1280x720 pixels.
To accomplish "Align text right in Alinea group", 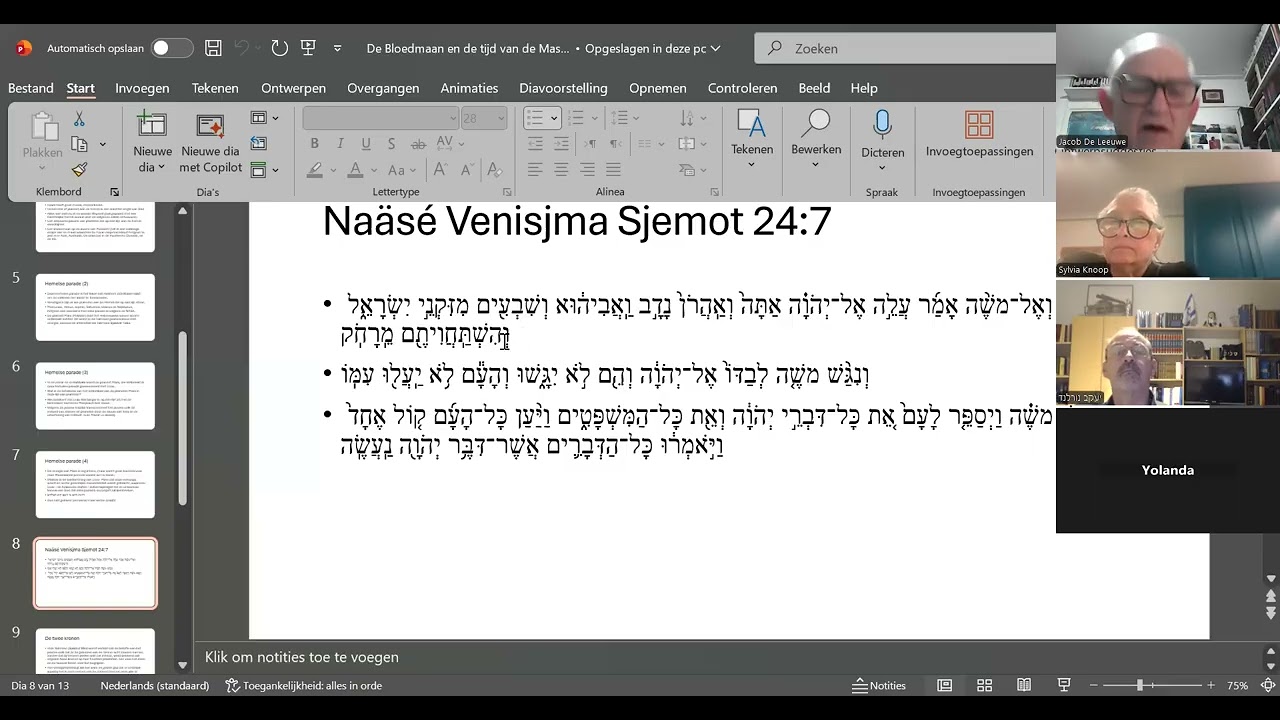I will click(588, 170).
